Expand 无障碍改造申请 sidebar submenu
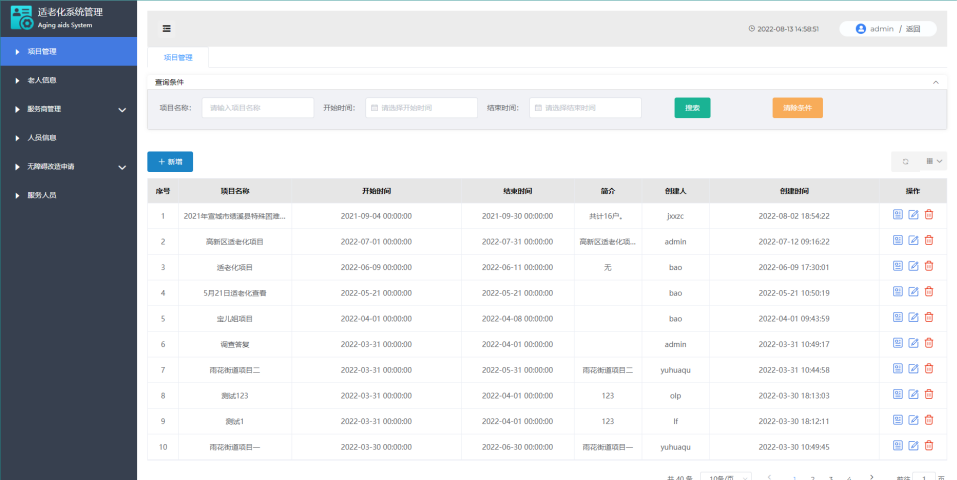 [x=122, y=167]
